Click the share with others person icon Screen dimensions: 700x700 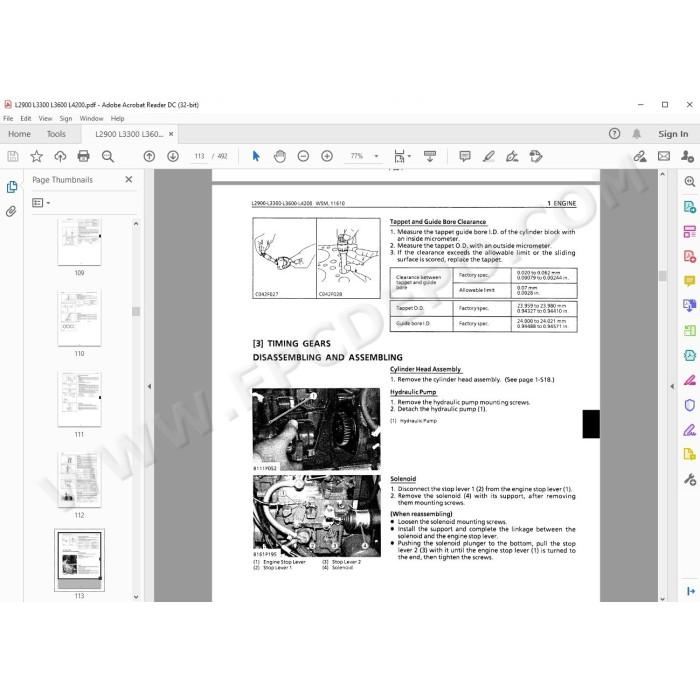[x=687, y=156]
